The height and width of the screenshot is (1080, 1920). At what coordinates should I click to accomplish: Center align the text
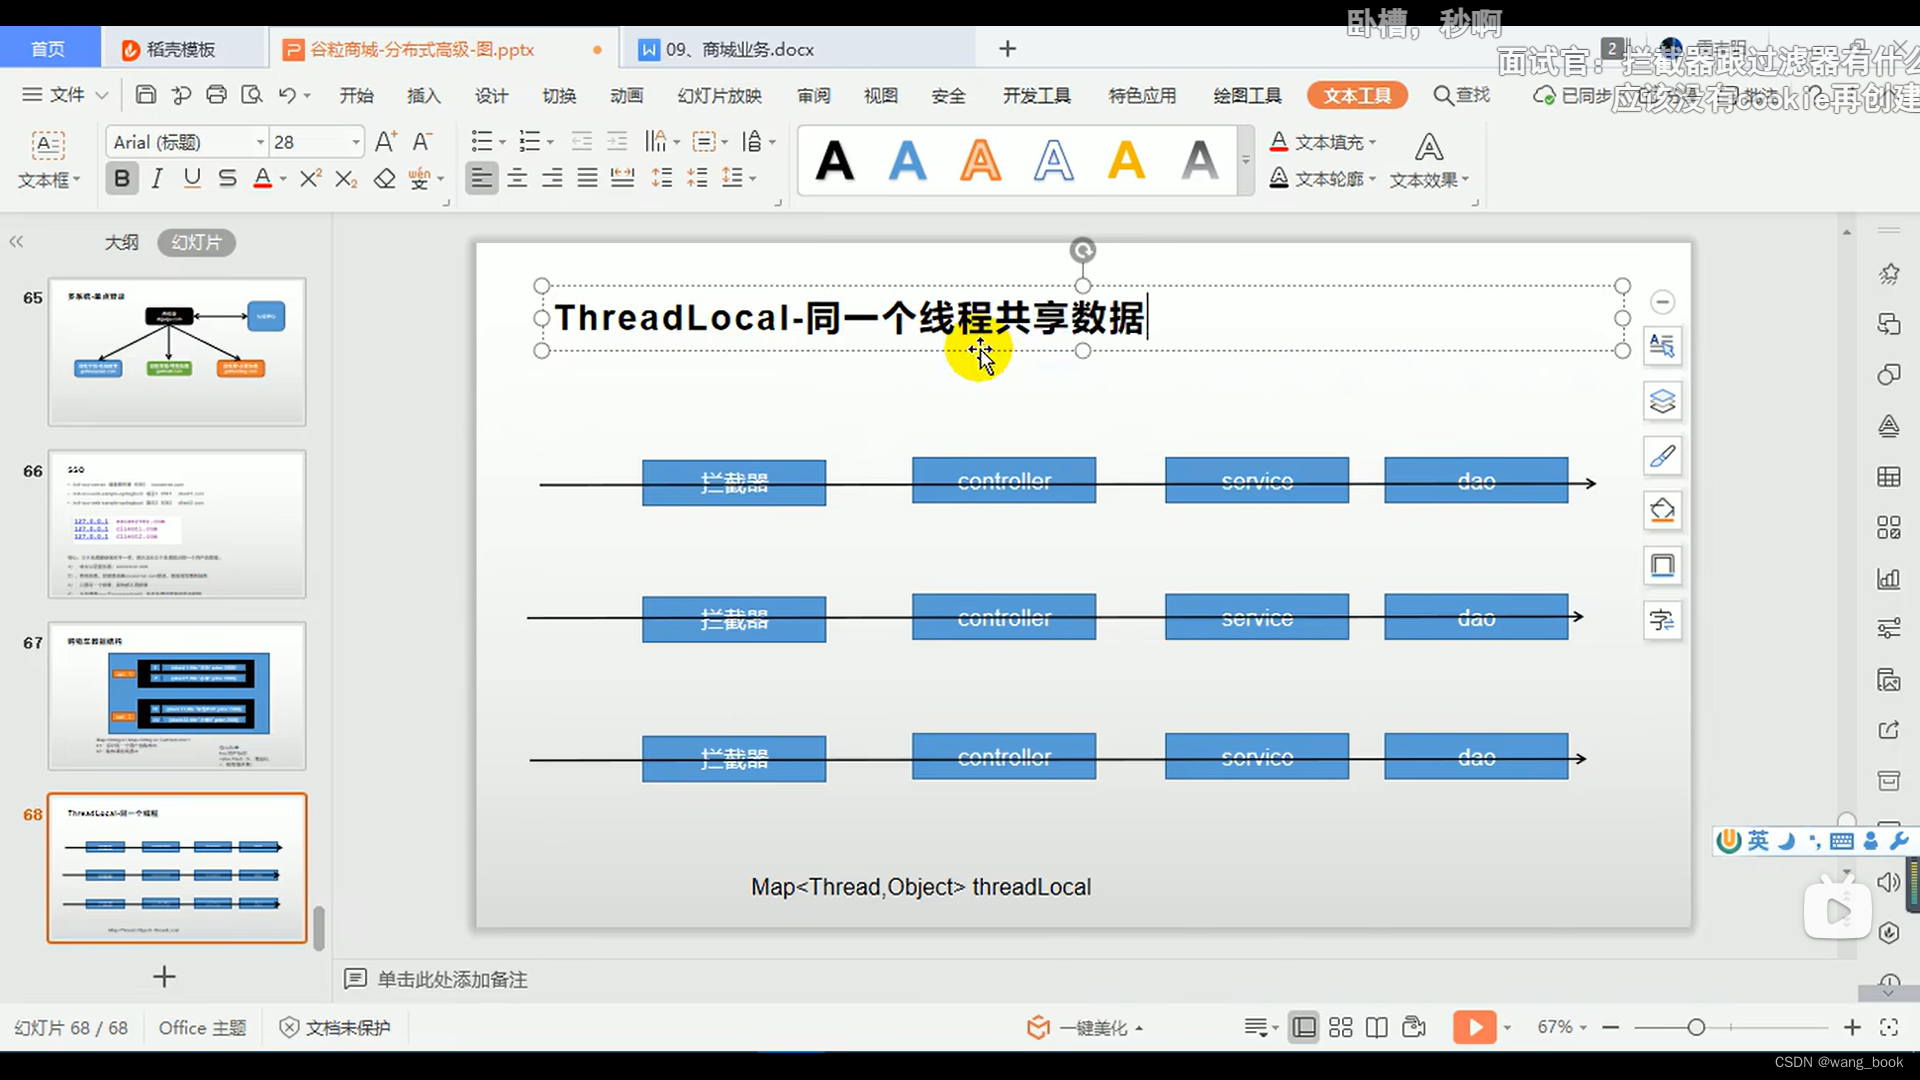pyautogui.click(x=517, y=178)
